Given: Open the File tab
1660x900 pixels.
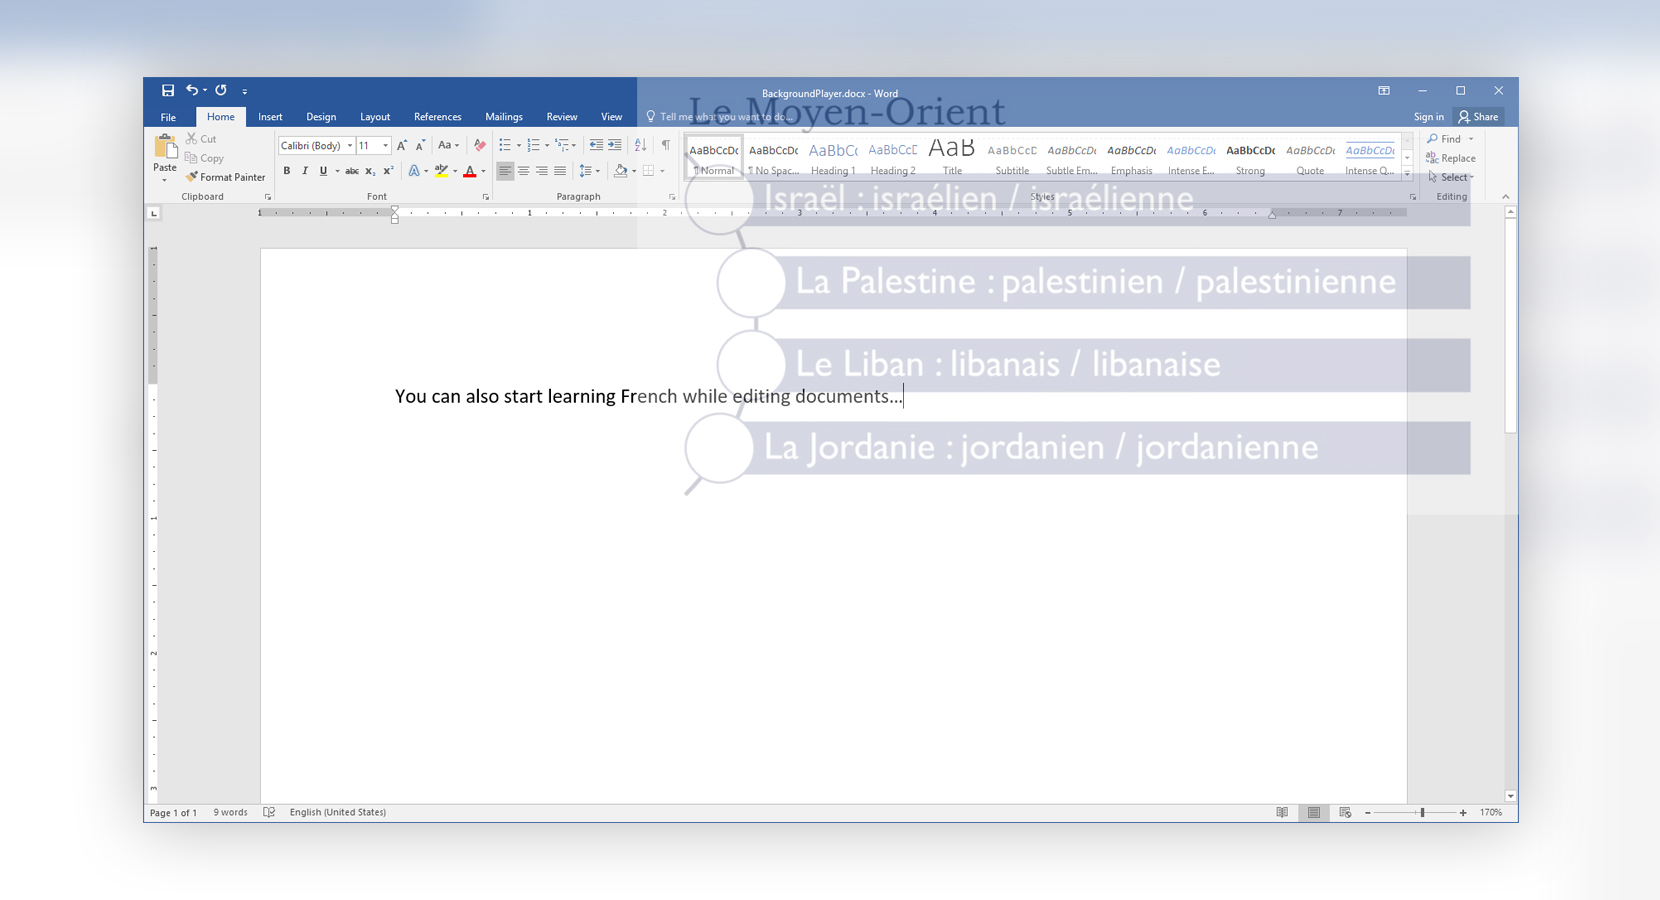Looking at the screenshot, I should pos(168,117).
